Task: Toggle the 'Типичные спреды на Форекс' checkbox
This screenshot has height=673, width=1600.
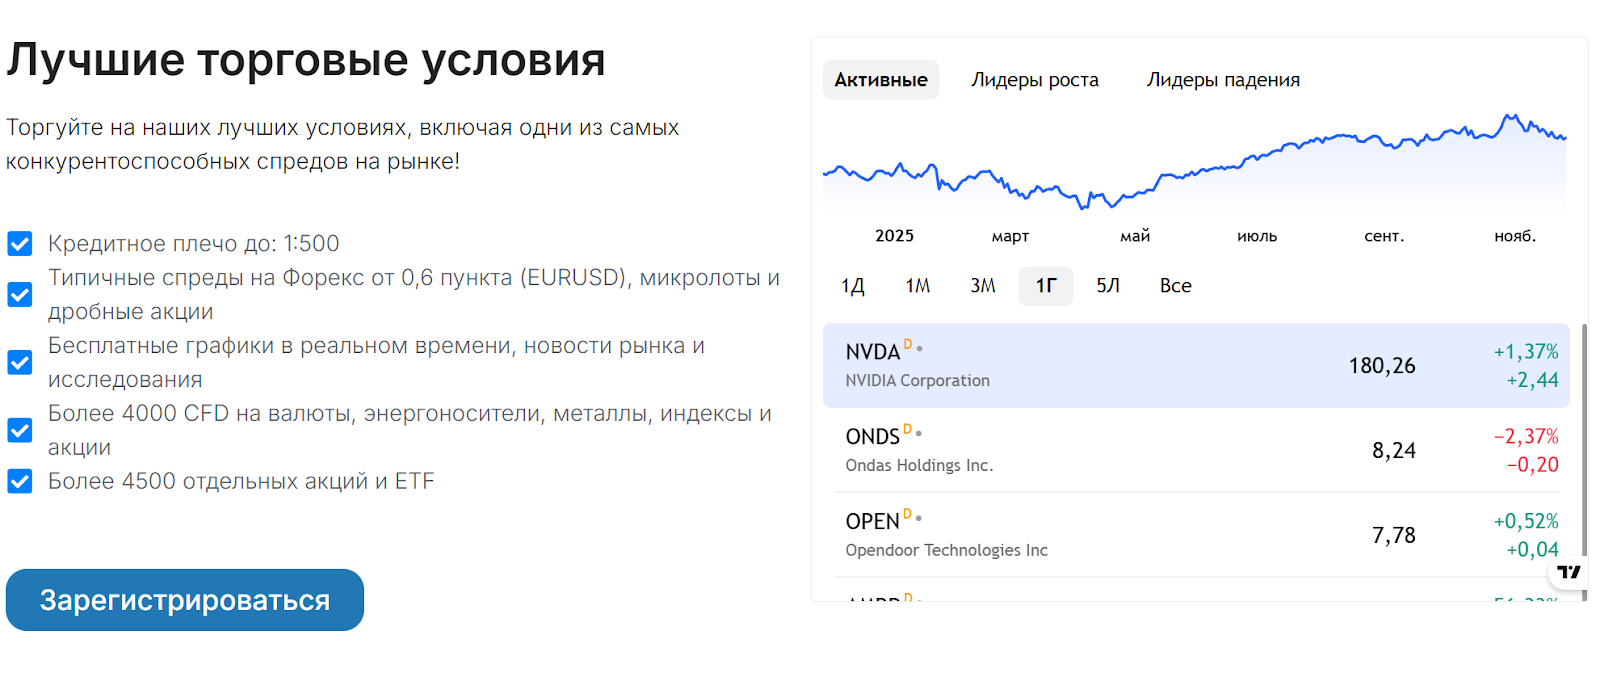Action: [x=20, y=294]
